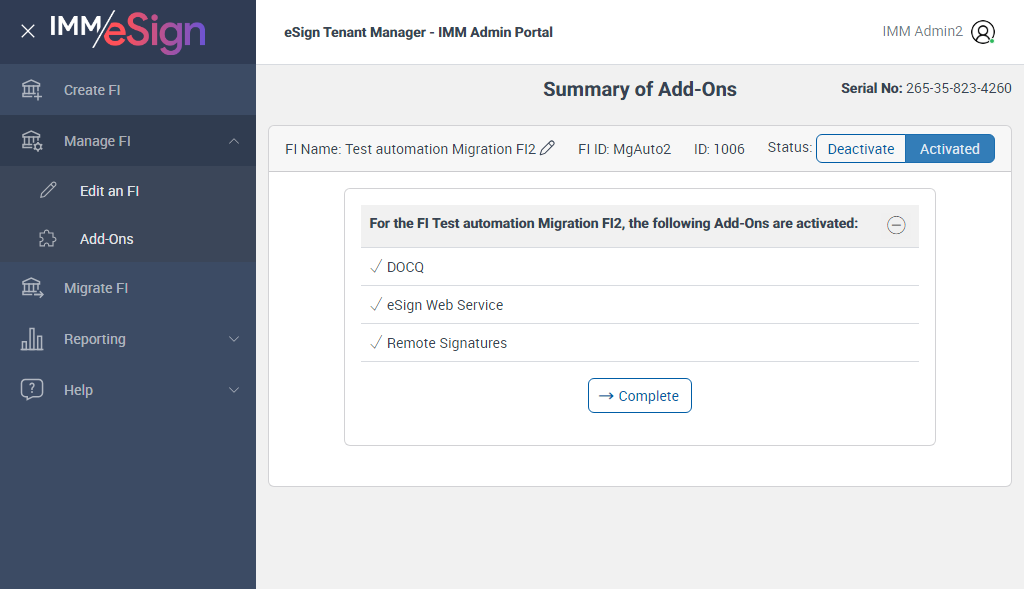Click the Add-Ons puzzle piece icon
The height and width of the screenshot is (589, 1024).
(48, 239)
